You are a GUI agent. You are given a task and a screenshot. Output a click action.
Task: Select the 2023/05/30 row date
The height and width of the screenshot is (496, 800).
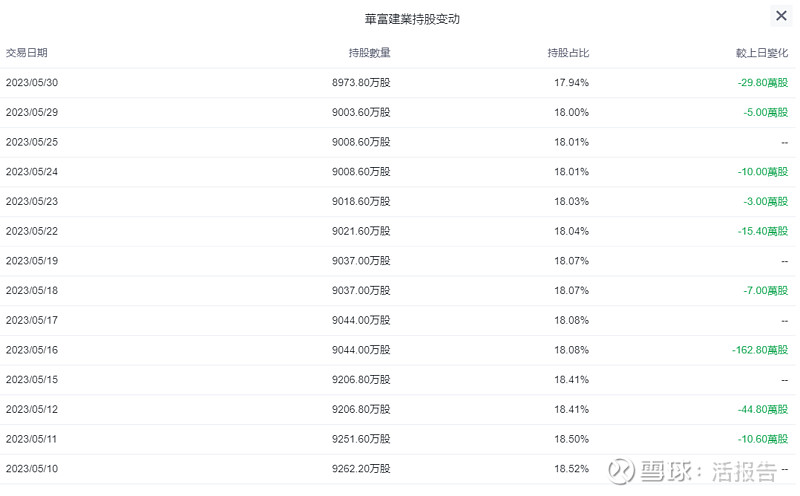coord(32,83)
